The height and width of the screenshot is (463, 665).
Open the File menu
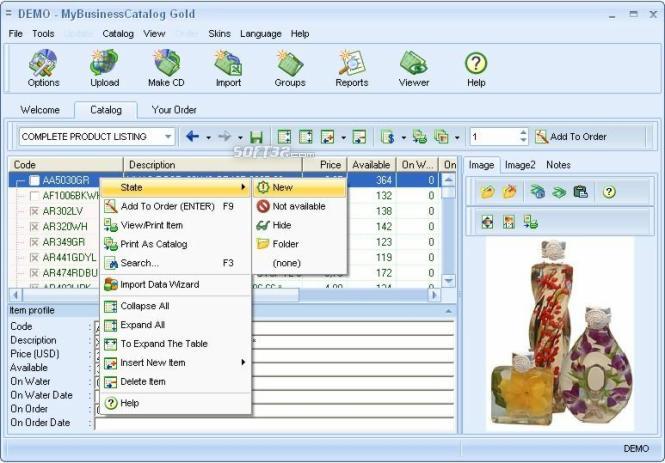[x=16, y=33]
